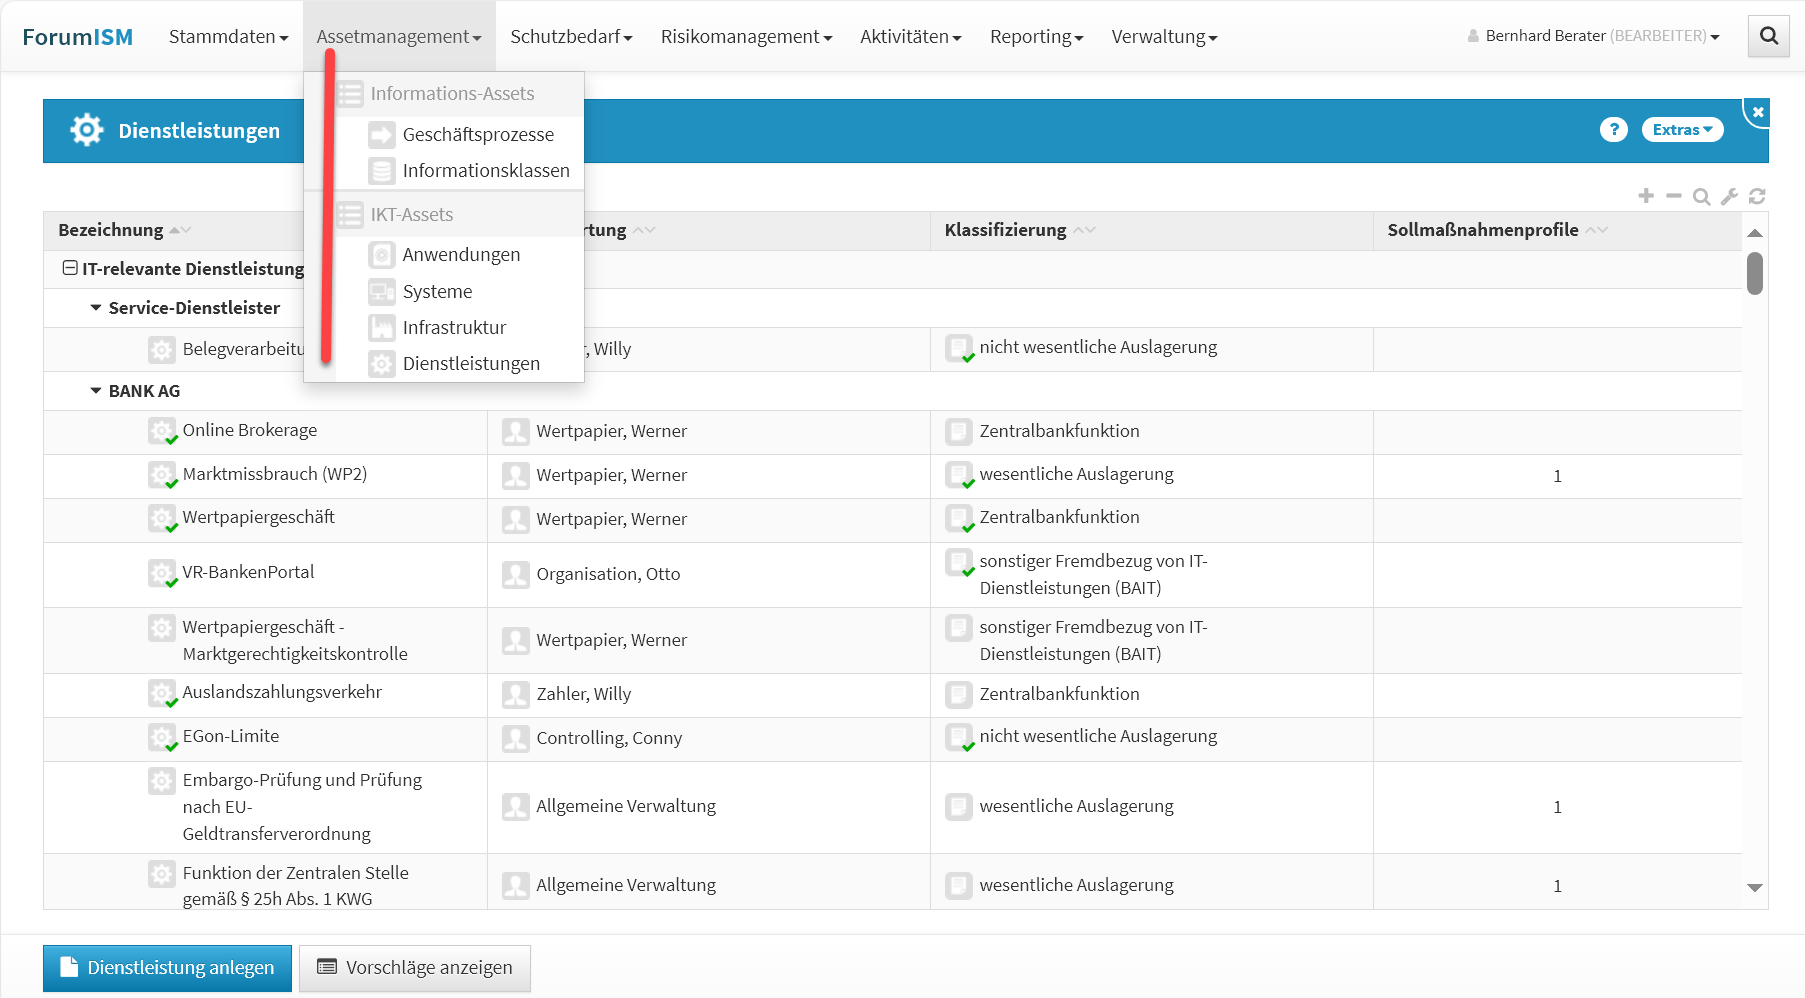This screenshot has width=1805, height=998.
Task: Collapse the Service-Dienstleister tree node
Action: click(x=96, y=308)
